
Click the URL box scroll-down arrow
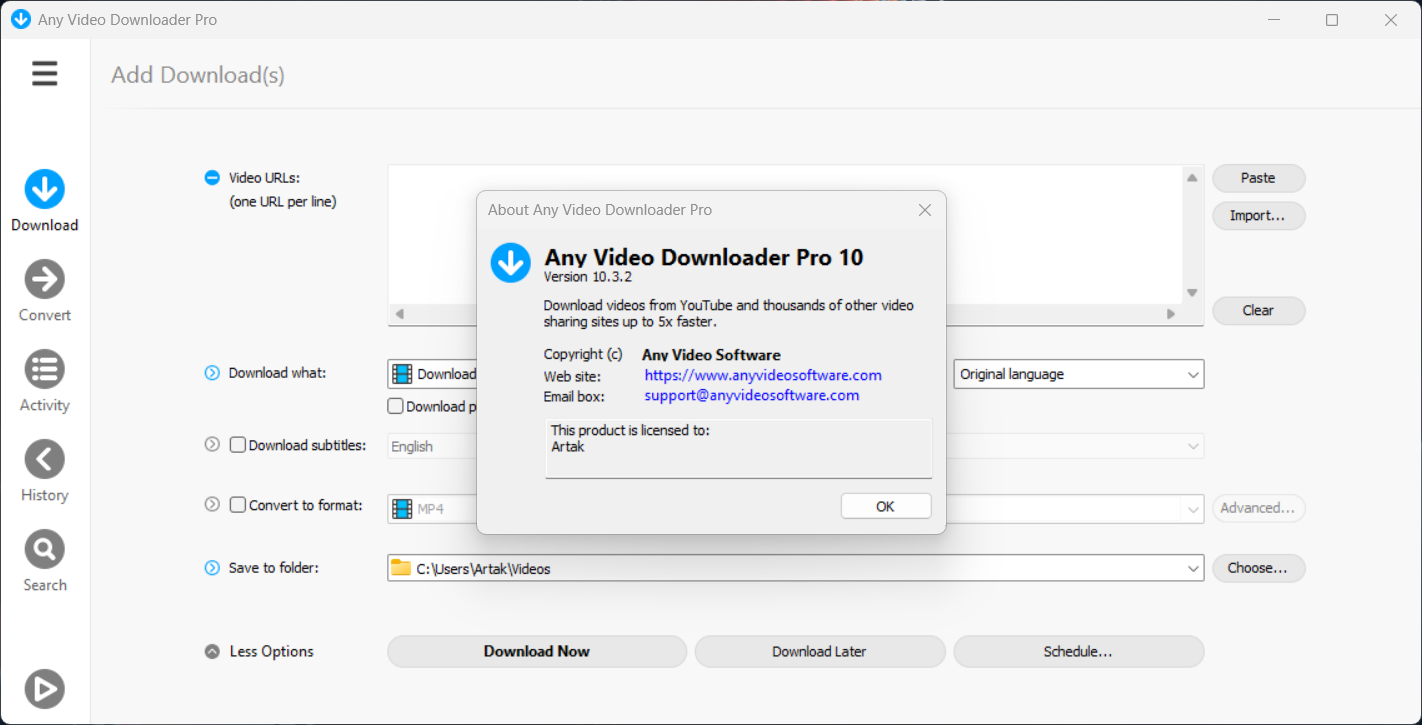(x=1192, y=293)
